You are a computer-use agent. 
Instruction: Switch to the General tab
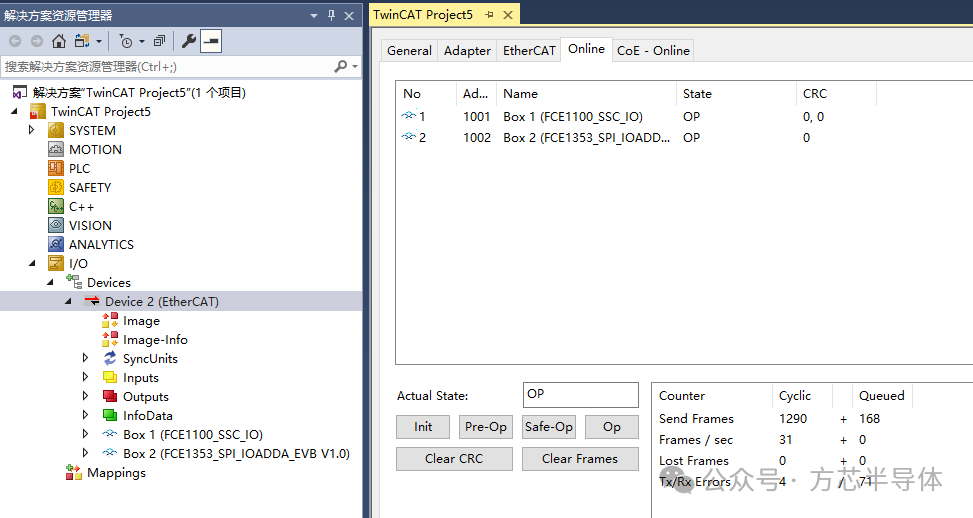[x=409, y=50]
